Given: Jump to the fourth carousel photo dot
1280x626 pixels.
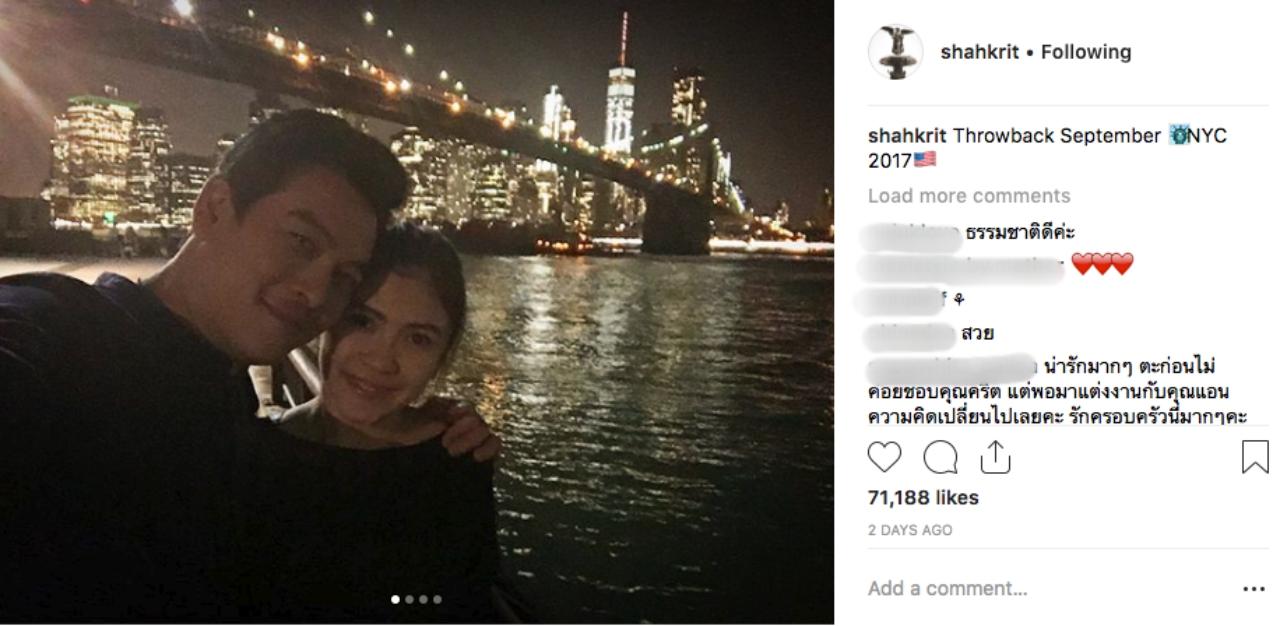Looking at the screenshot, I should [x=437, y=599].
